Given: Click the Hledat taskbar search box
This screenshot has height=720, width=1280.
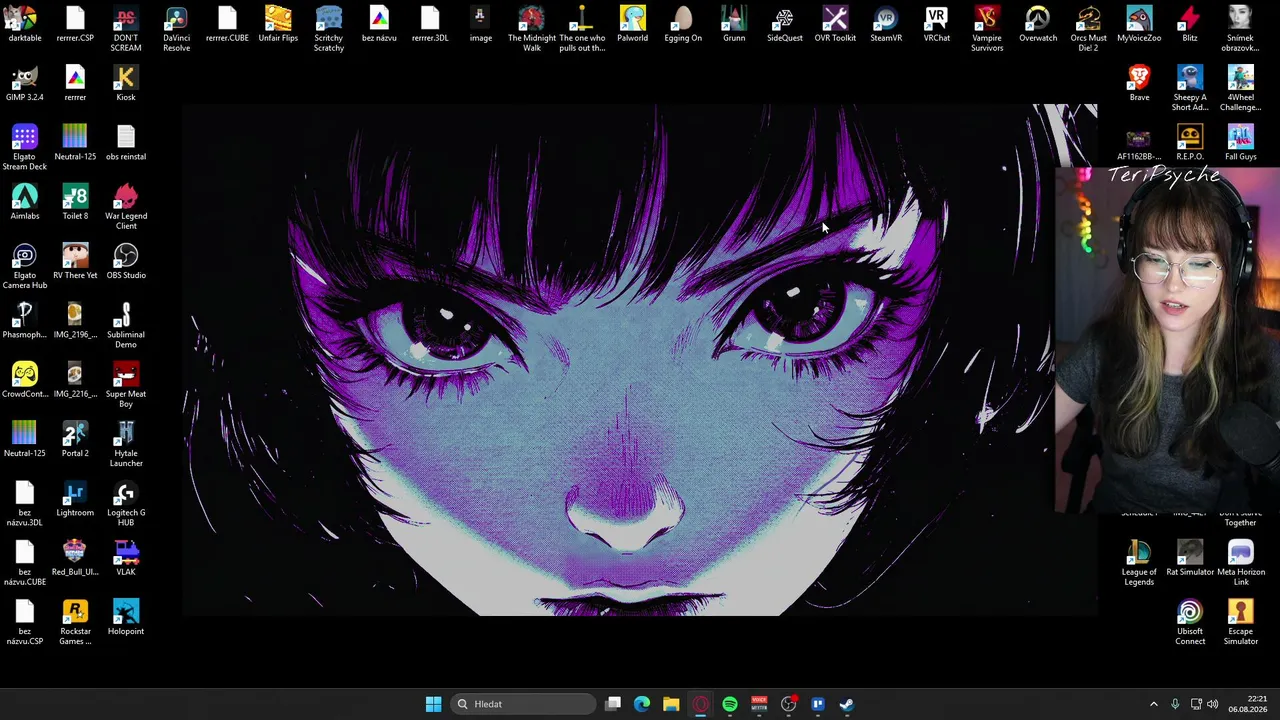Looking at the screenshot, I should (x=522, y=704).
